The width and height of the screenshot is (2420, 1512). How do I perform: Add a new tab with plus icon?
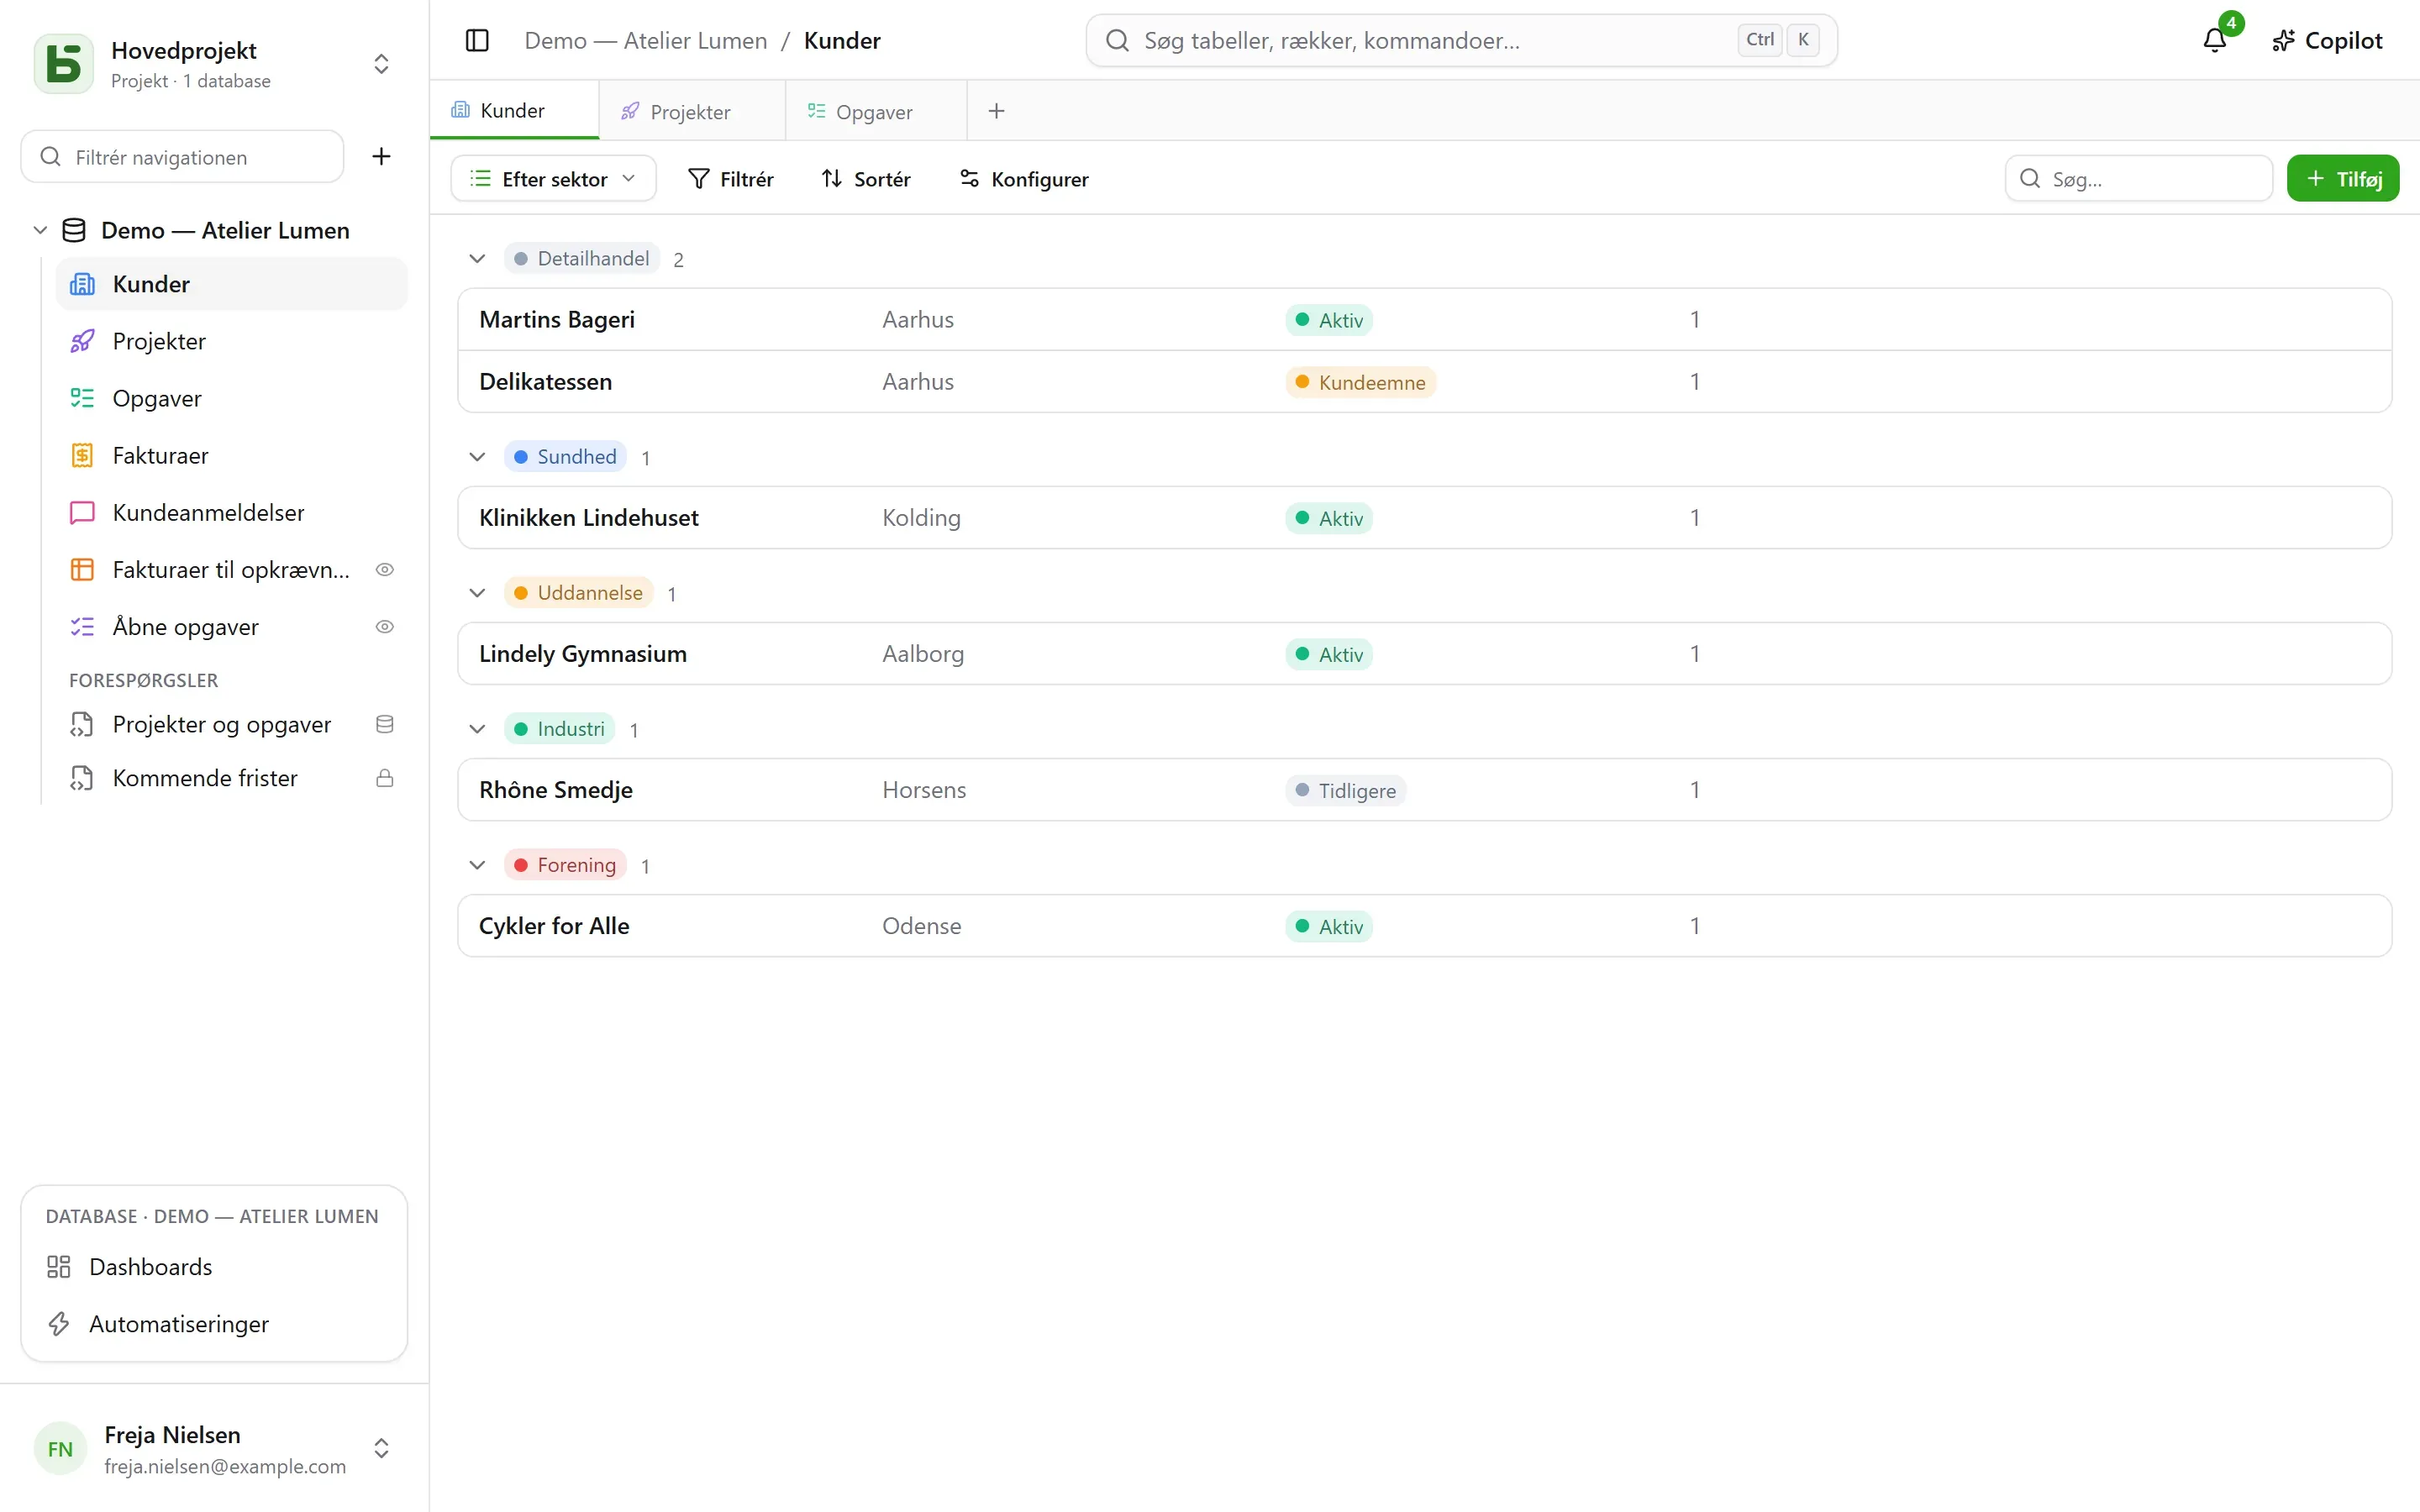click(996, 111)
